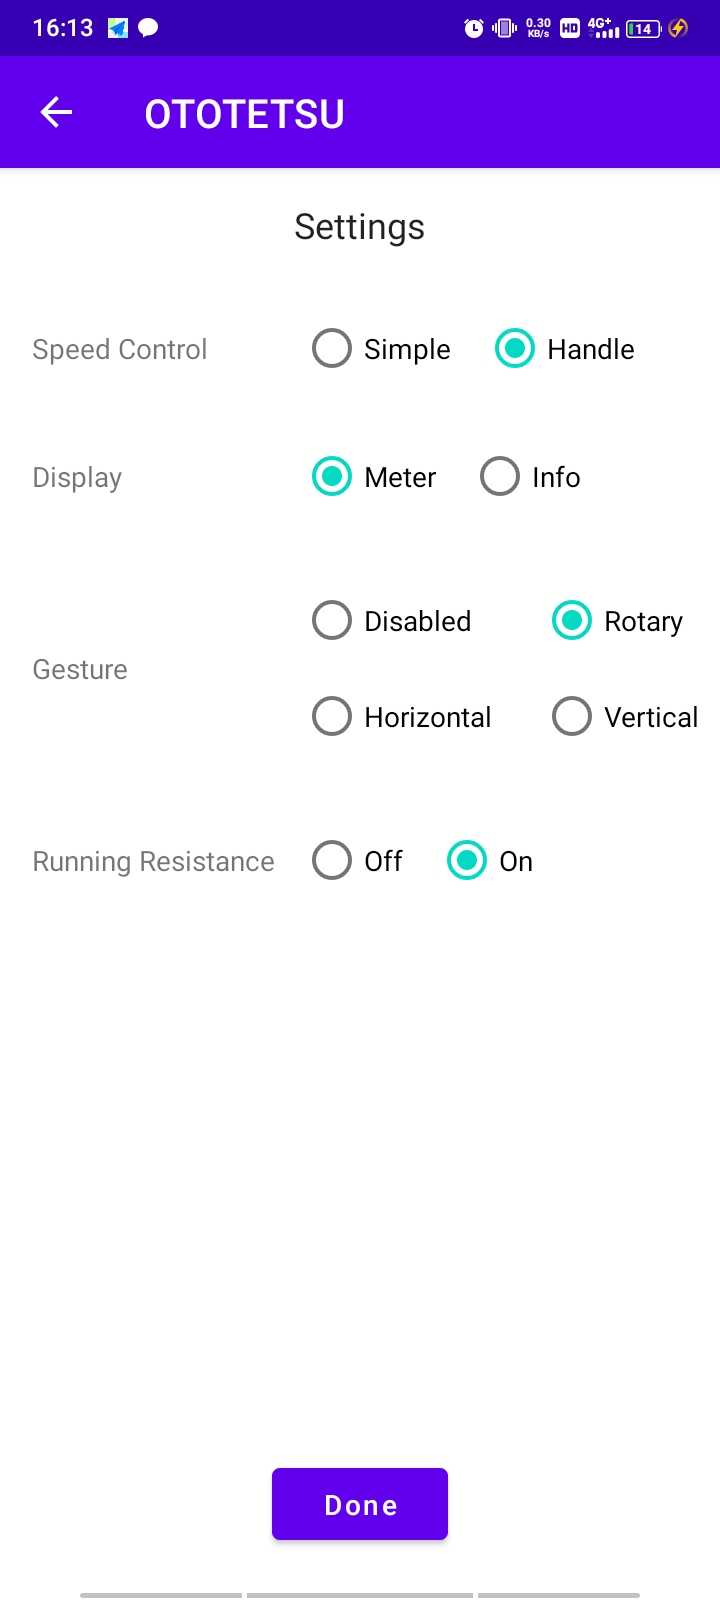Tap the battery level indicator
This screenshot has height=1600, width=720.
click(643, 28)
